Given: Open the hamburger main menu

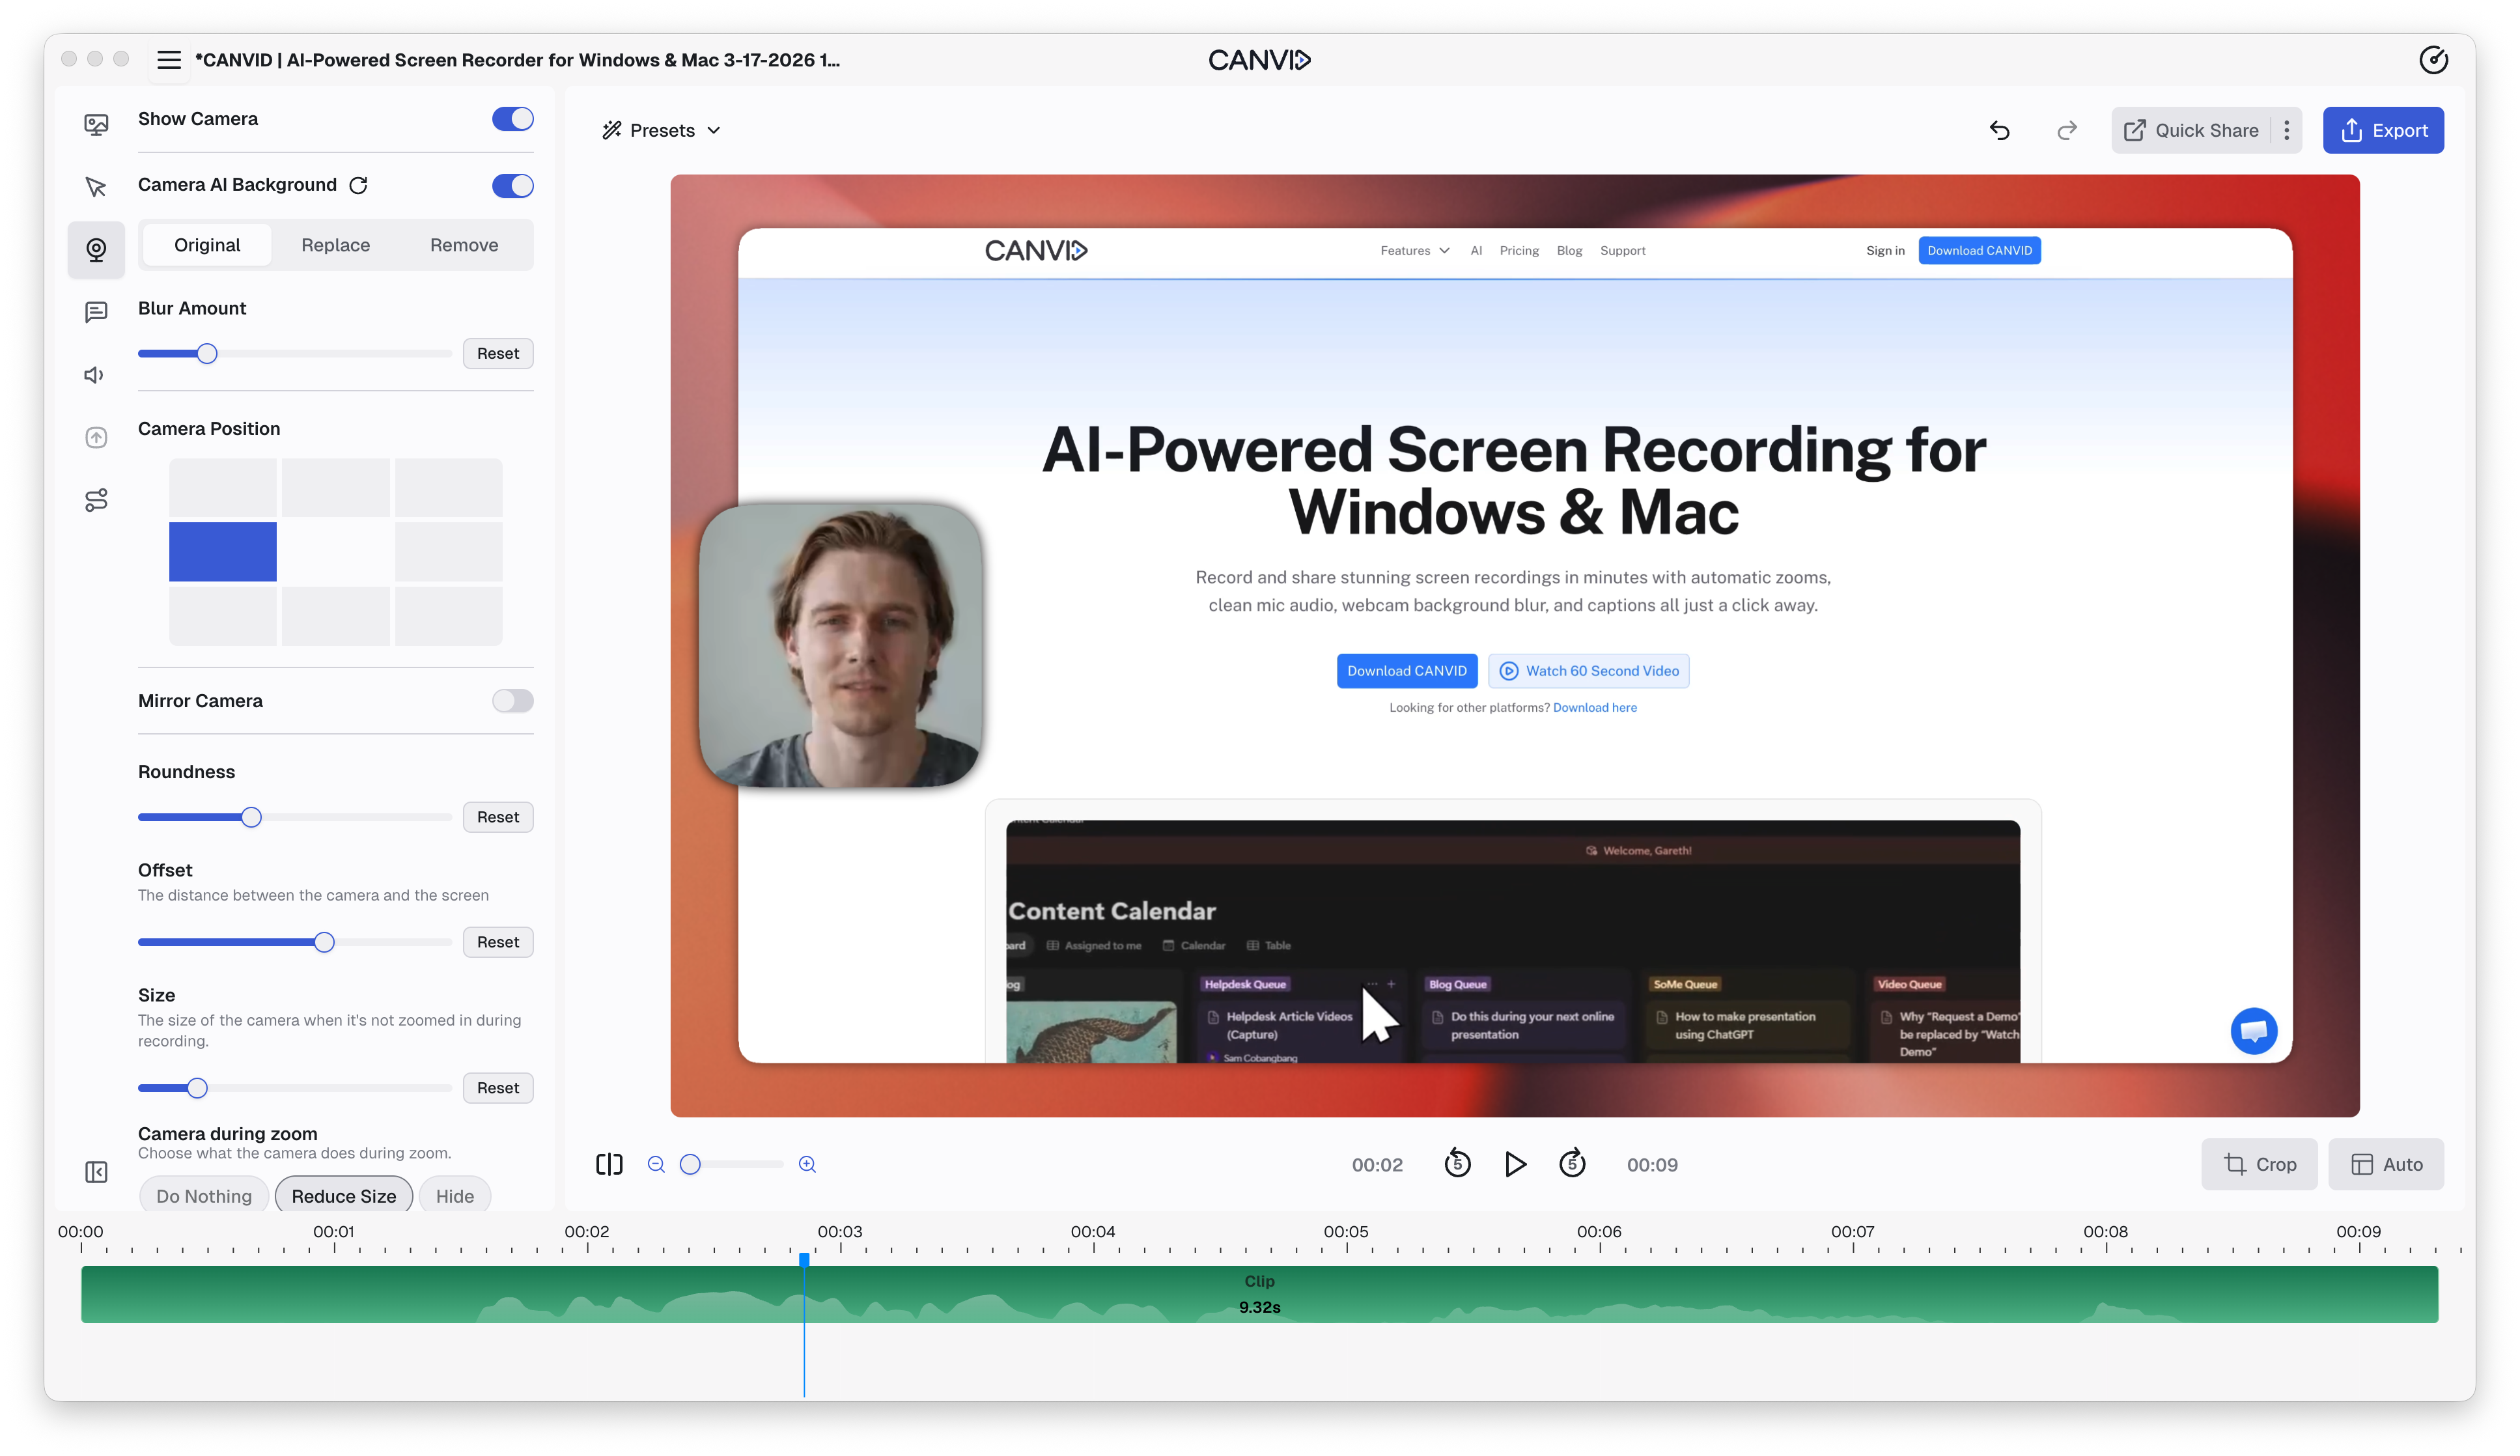Looking at the screenshot, I should (x=169, y=60).
